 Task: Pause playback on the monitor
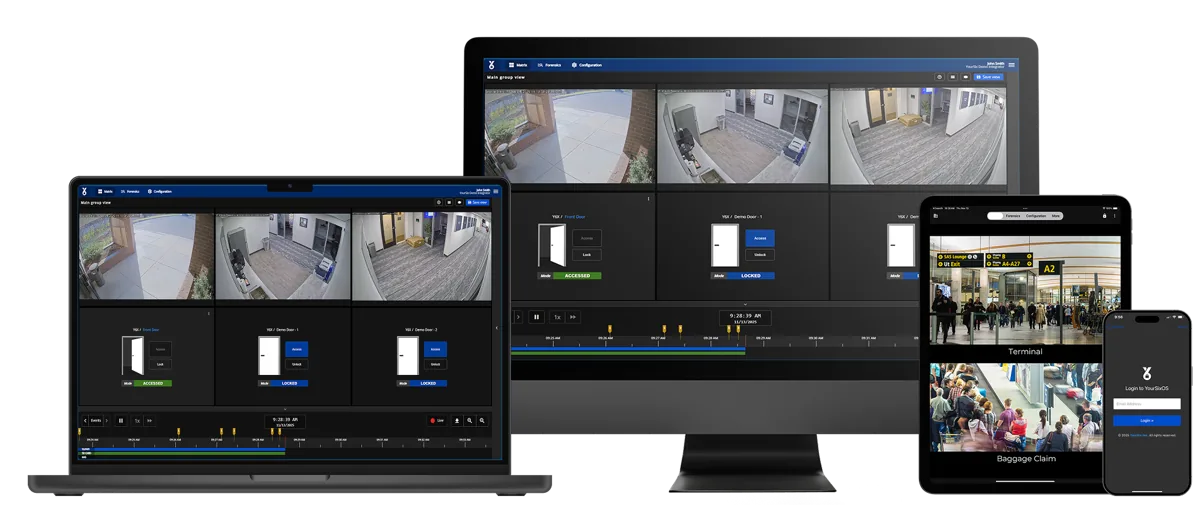pos(536,317)
